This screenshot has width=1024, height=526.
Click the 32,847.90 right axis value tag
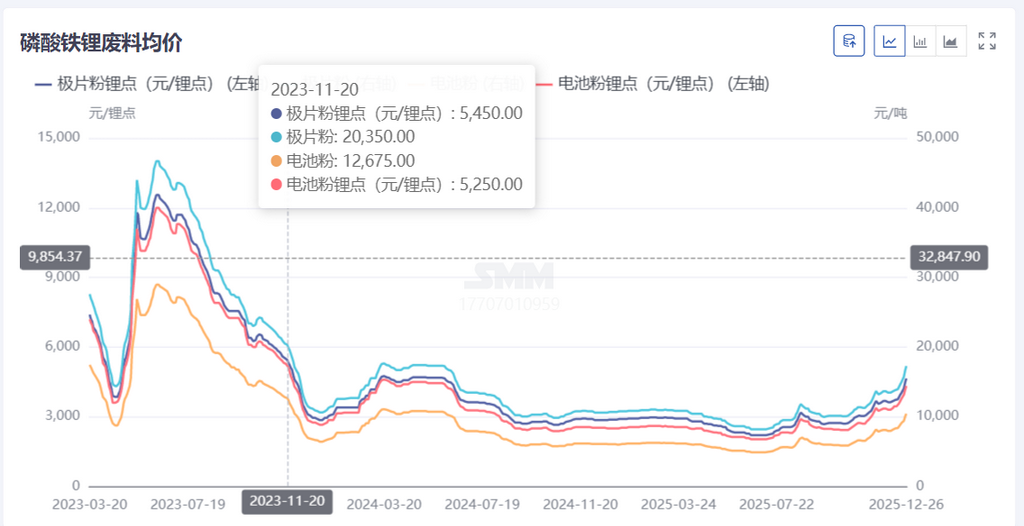click(x=947, y=257)
